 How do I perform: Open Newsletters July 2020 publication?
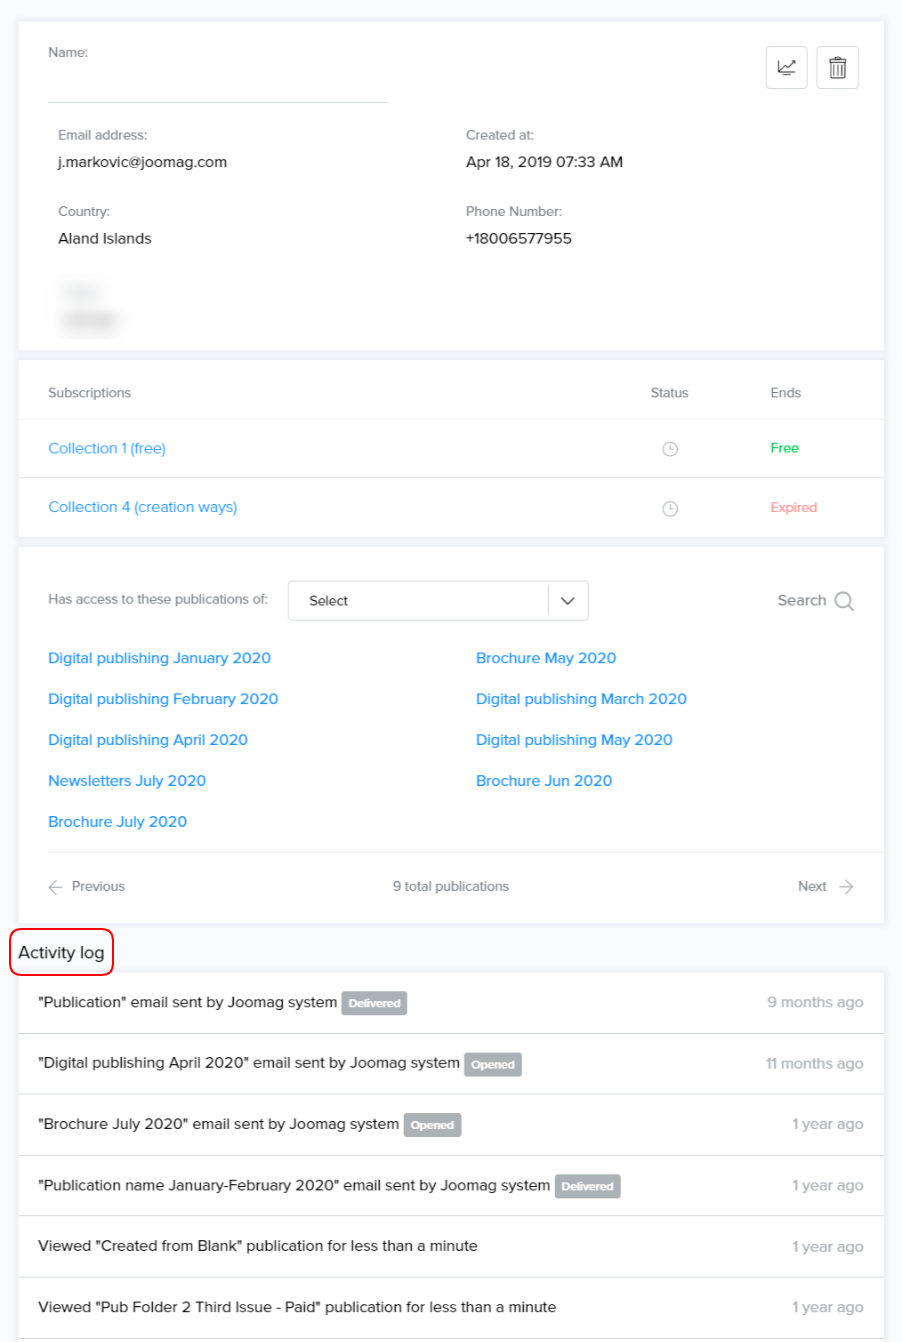pos(127,781)
